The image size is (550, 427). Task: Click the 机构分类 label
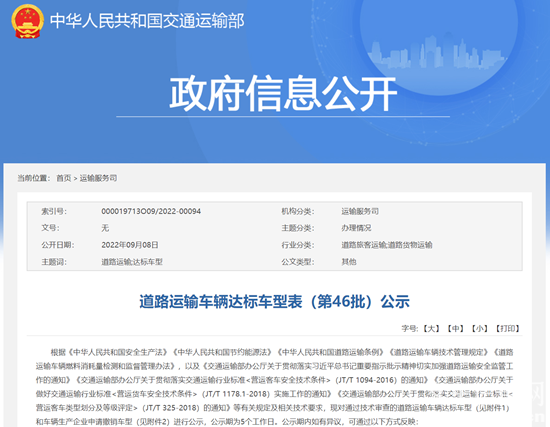coord(298,211)
